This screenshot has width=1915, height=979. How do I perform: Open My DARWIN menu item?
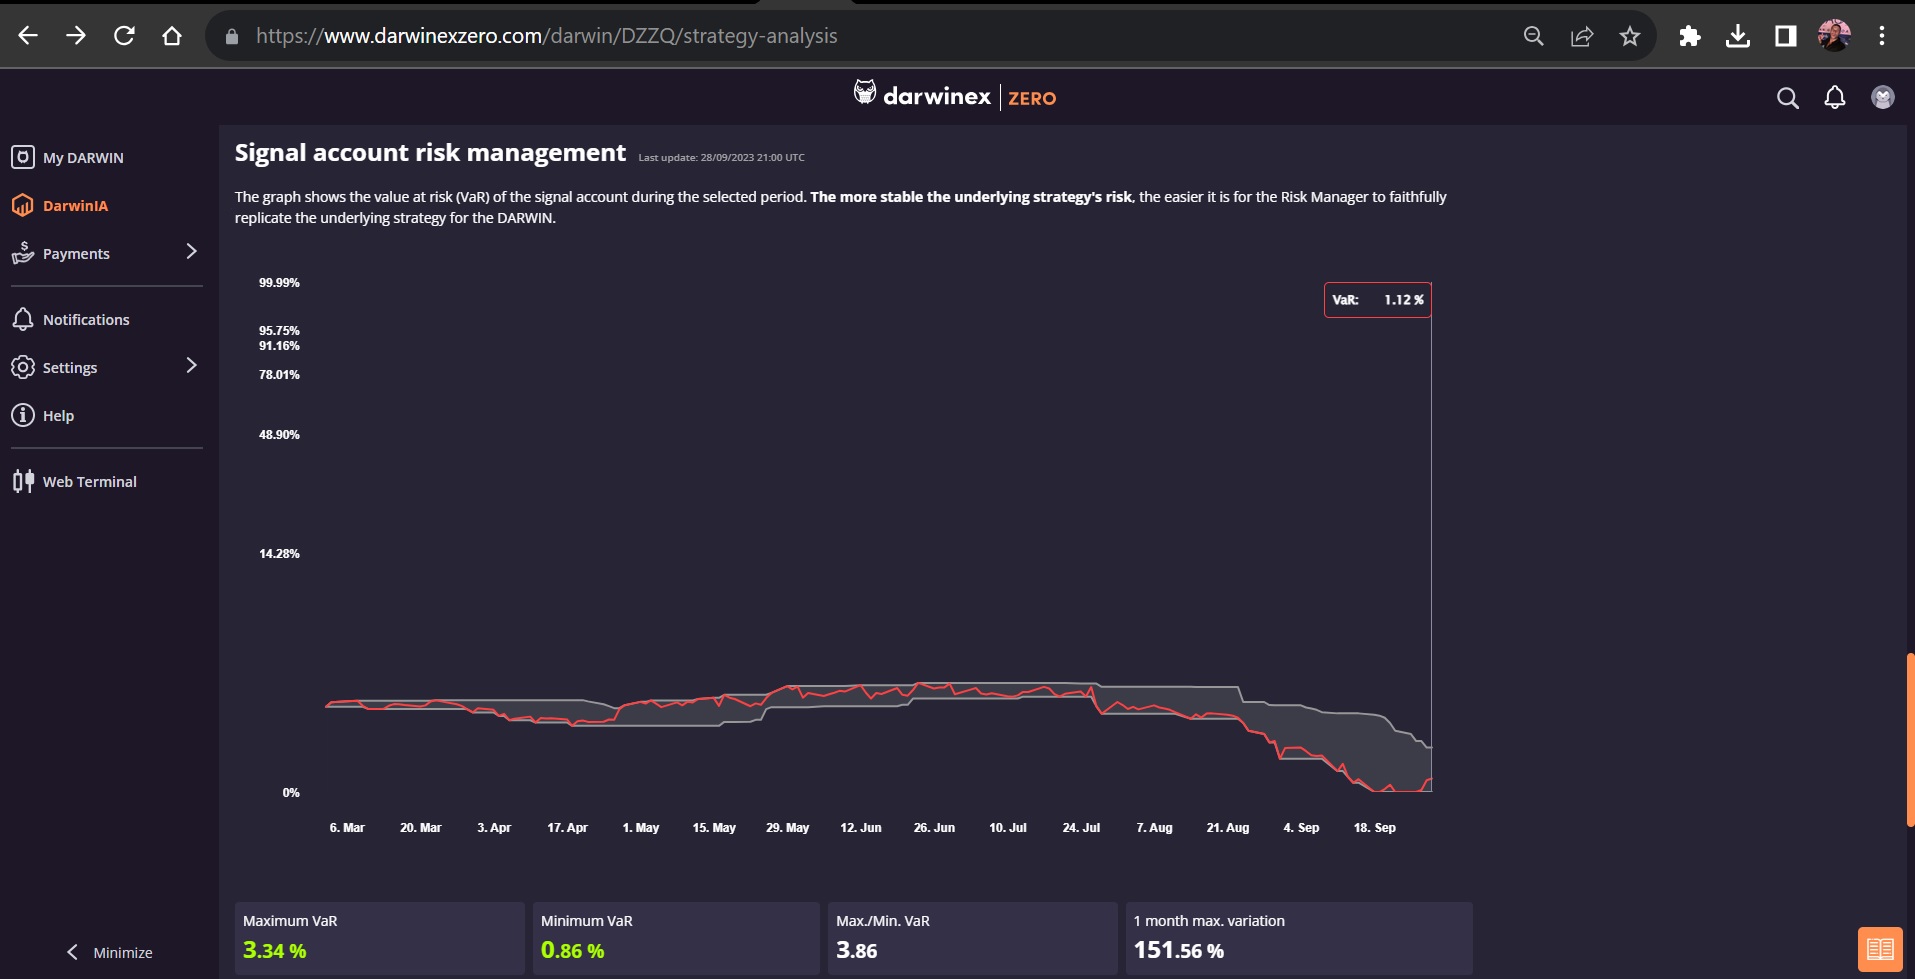[83, 158]
